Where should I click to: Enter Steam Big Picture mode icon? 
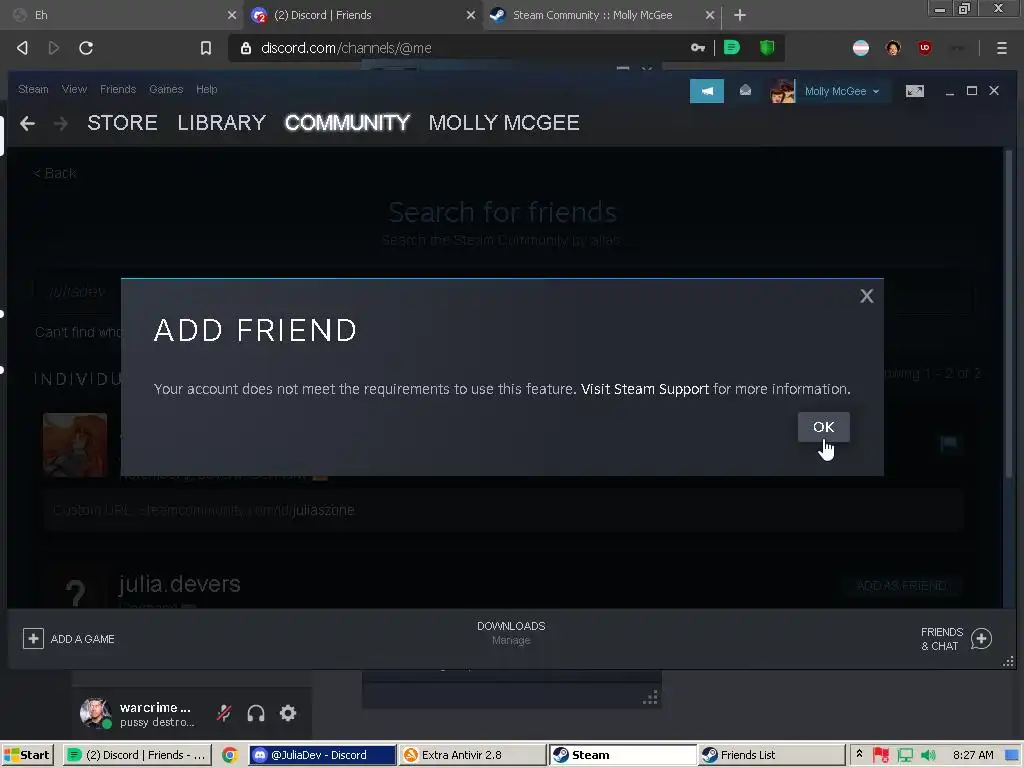915,91
